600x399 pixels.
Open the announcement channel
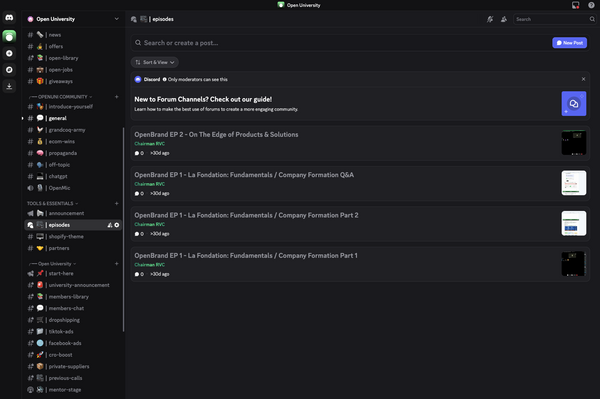tap(73, 213)
